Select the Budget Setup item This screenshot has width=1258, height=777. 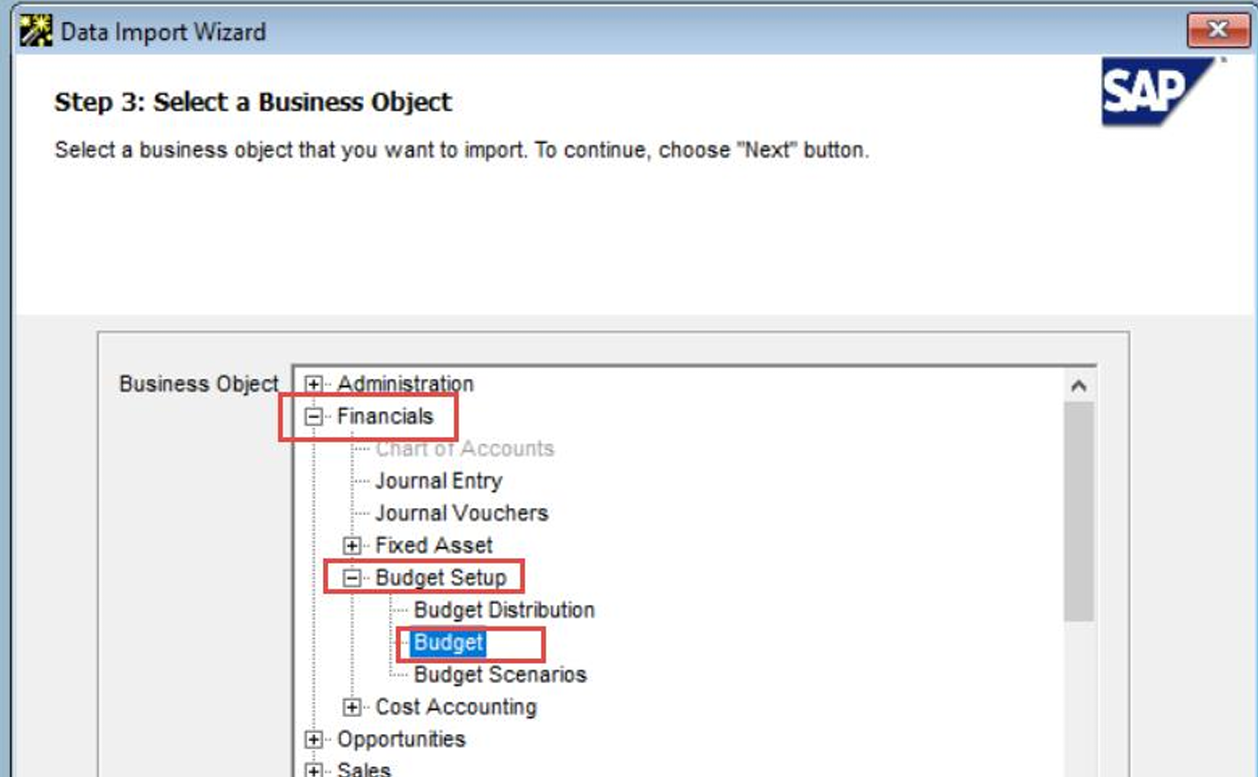point(441,578)
